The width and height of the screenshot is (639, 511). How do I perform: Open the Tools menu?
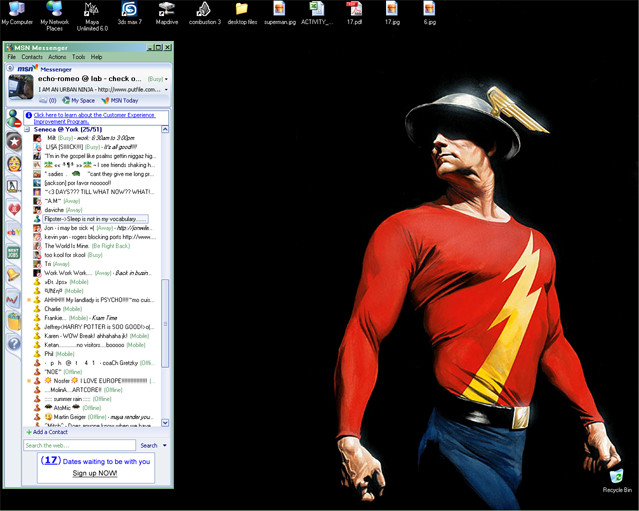pyautogui.click(x=79, y=57)
